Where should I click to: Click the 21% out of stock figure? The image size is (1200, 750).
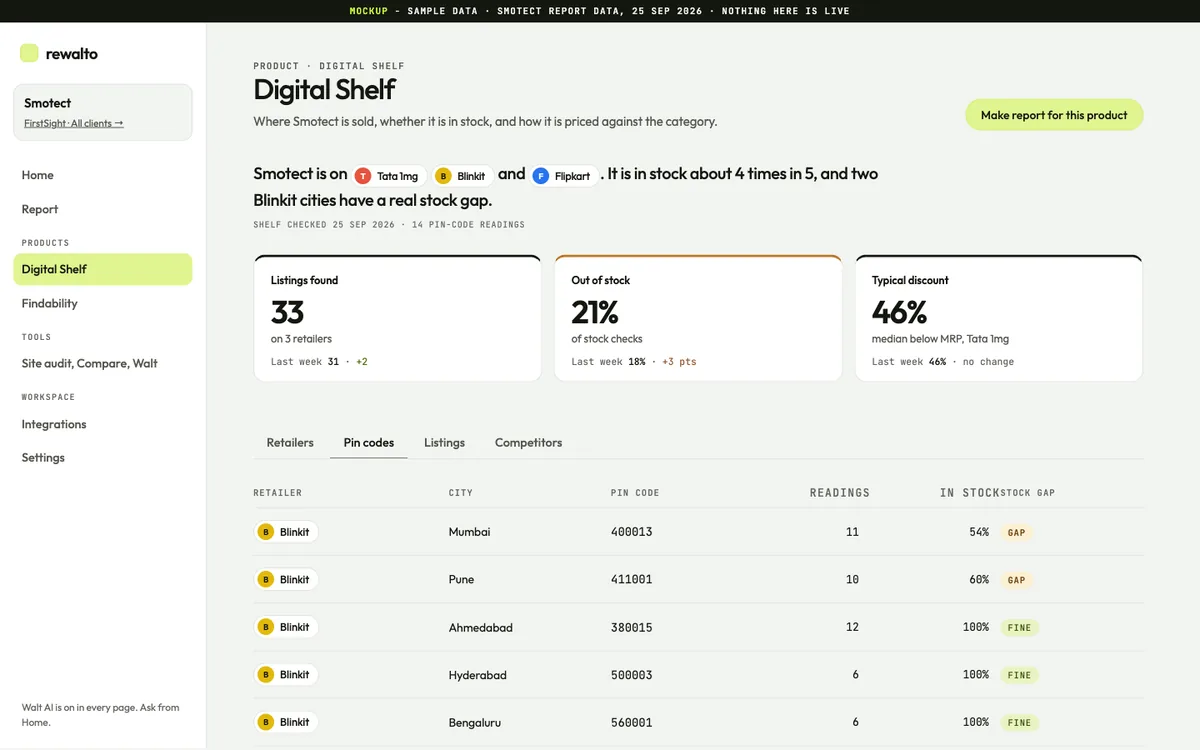[x=595, y=313]
